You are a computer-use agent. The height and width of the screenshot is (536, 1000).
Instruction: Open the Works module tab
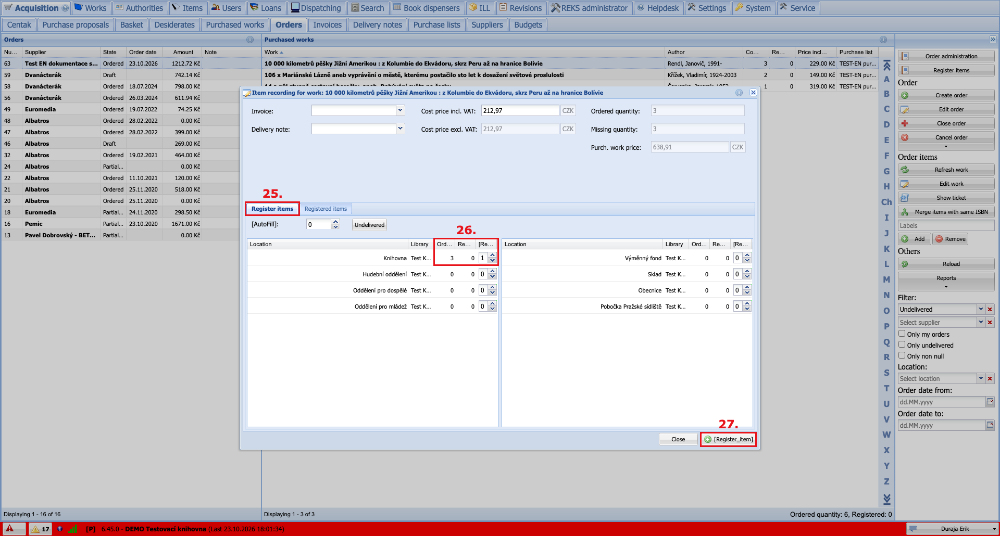[90, 8]
